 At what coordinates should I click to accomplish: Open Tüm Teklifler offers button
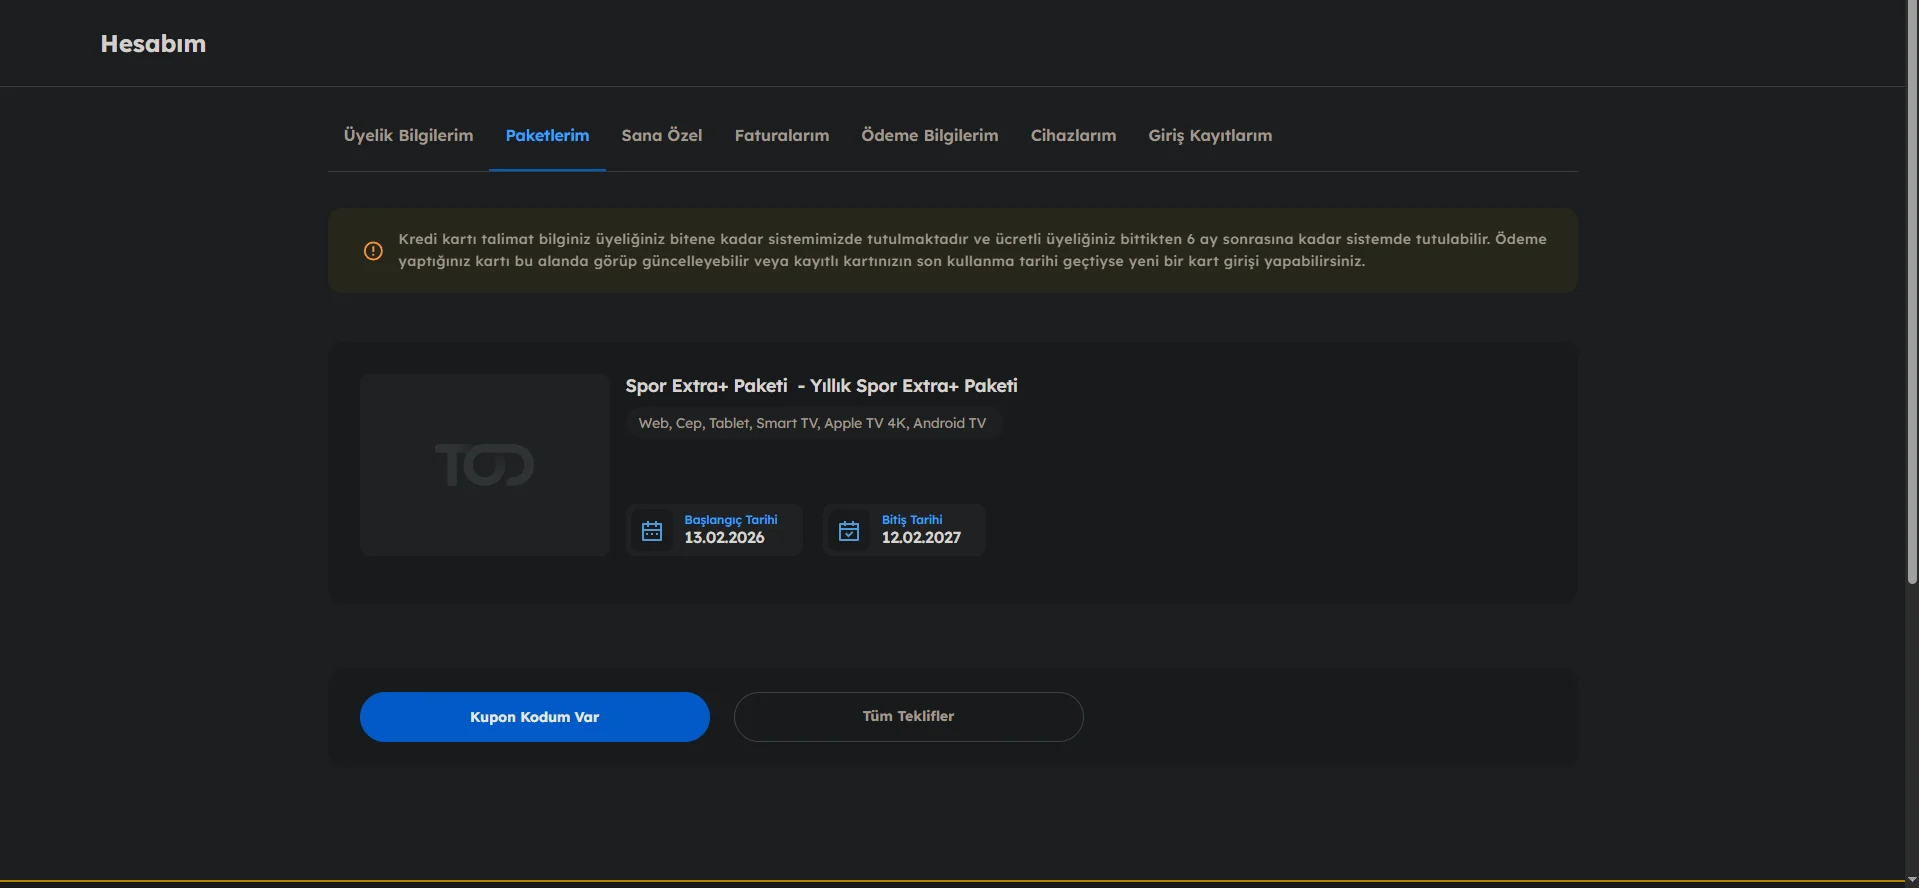[x=909, y=717]
